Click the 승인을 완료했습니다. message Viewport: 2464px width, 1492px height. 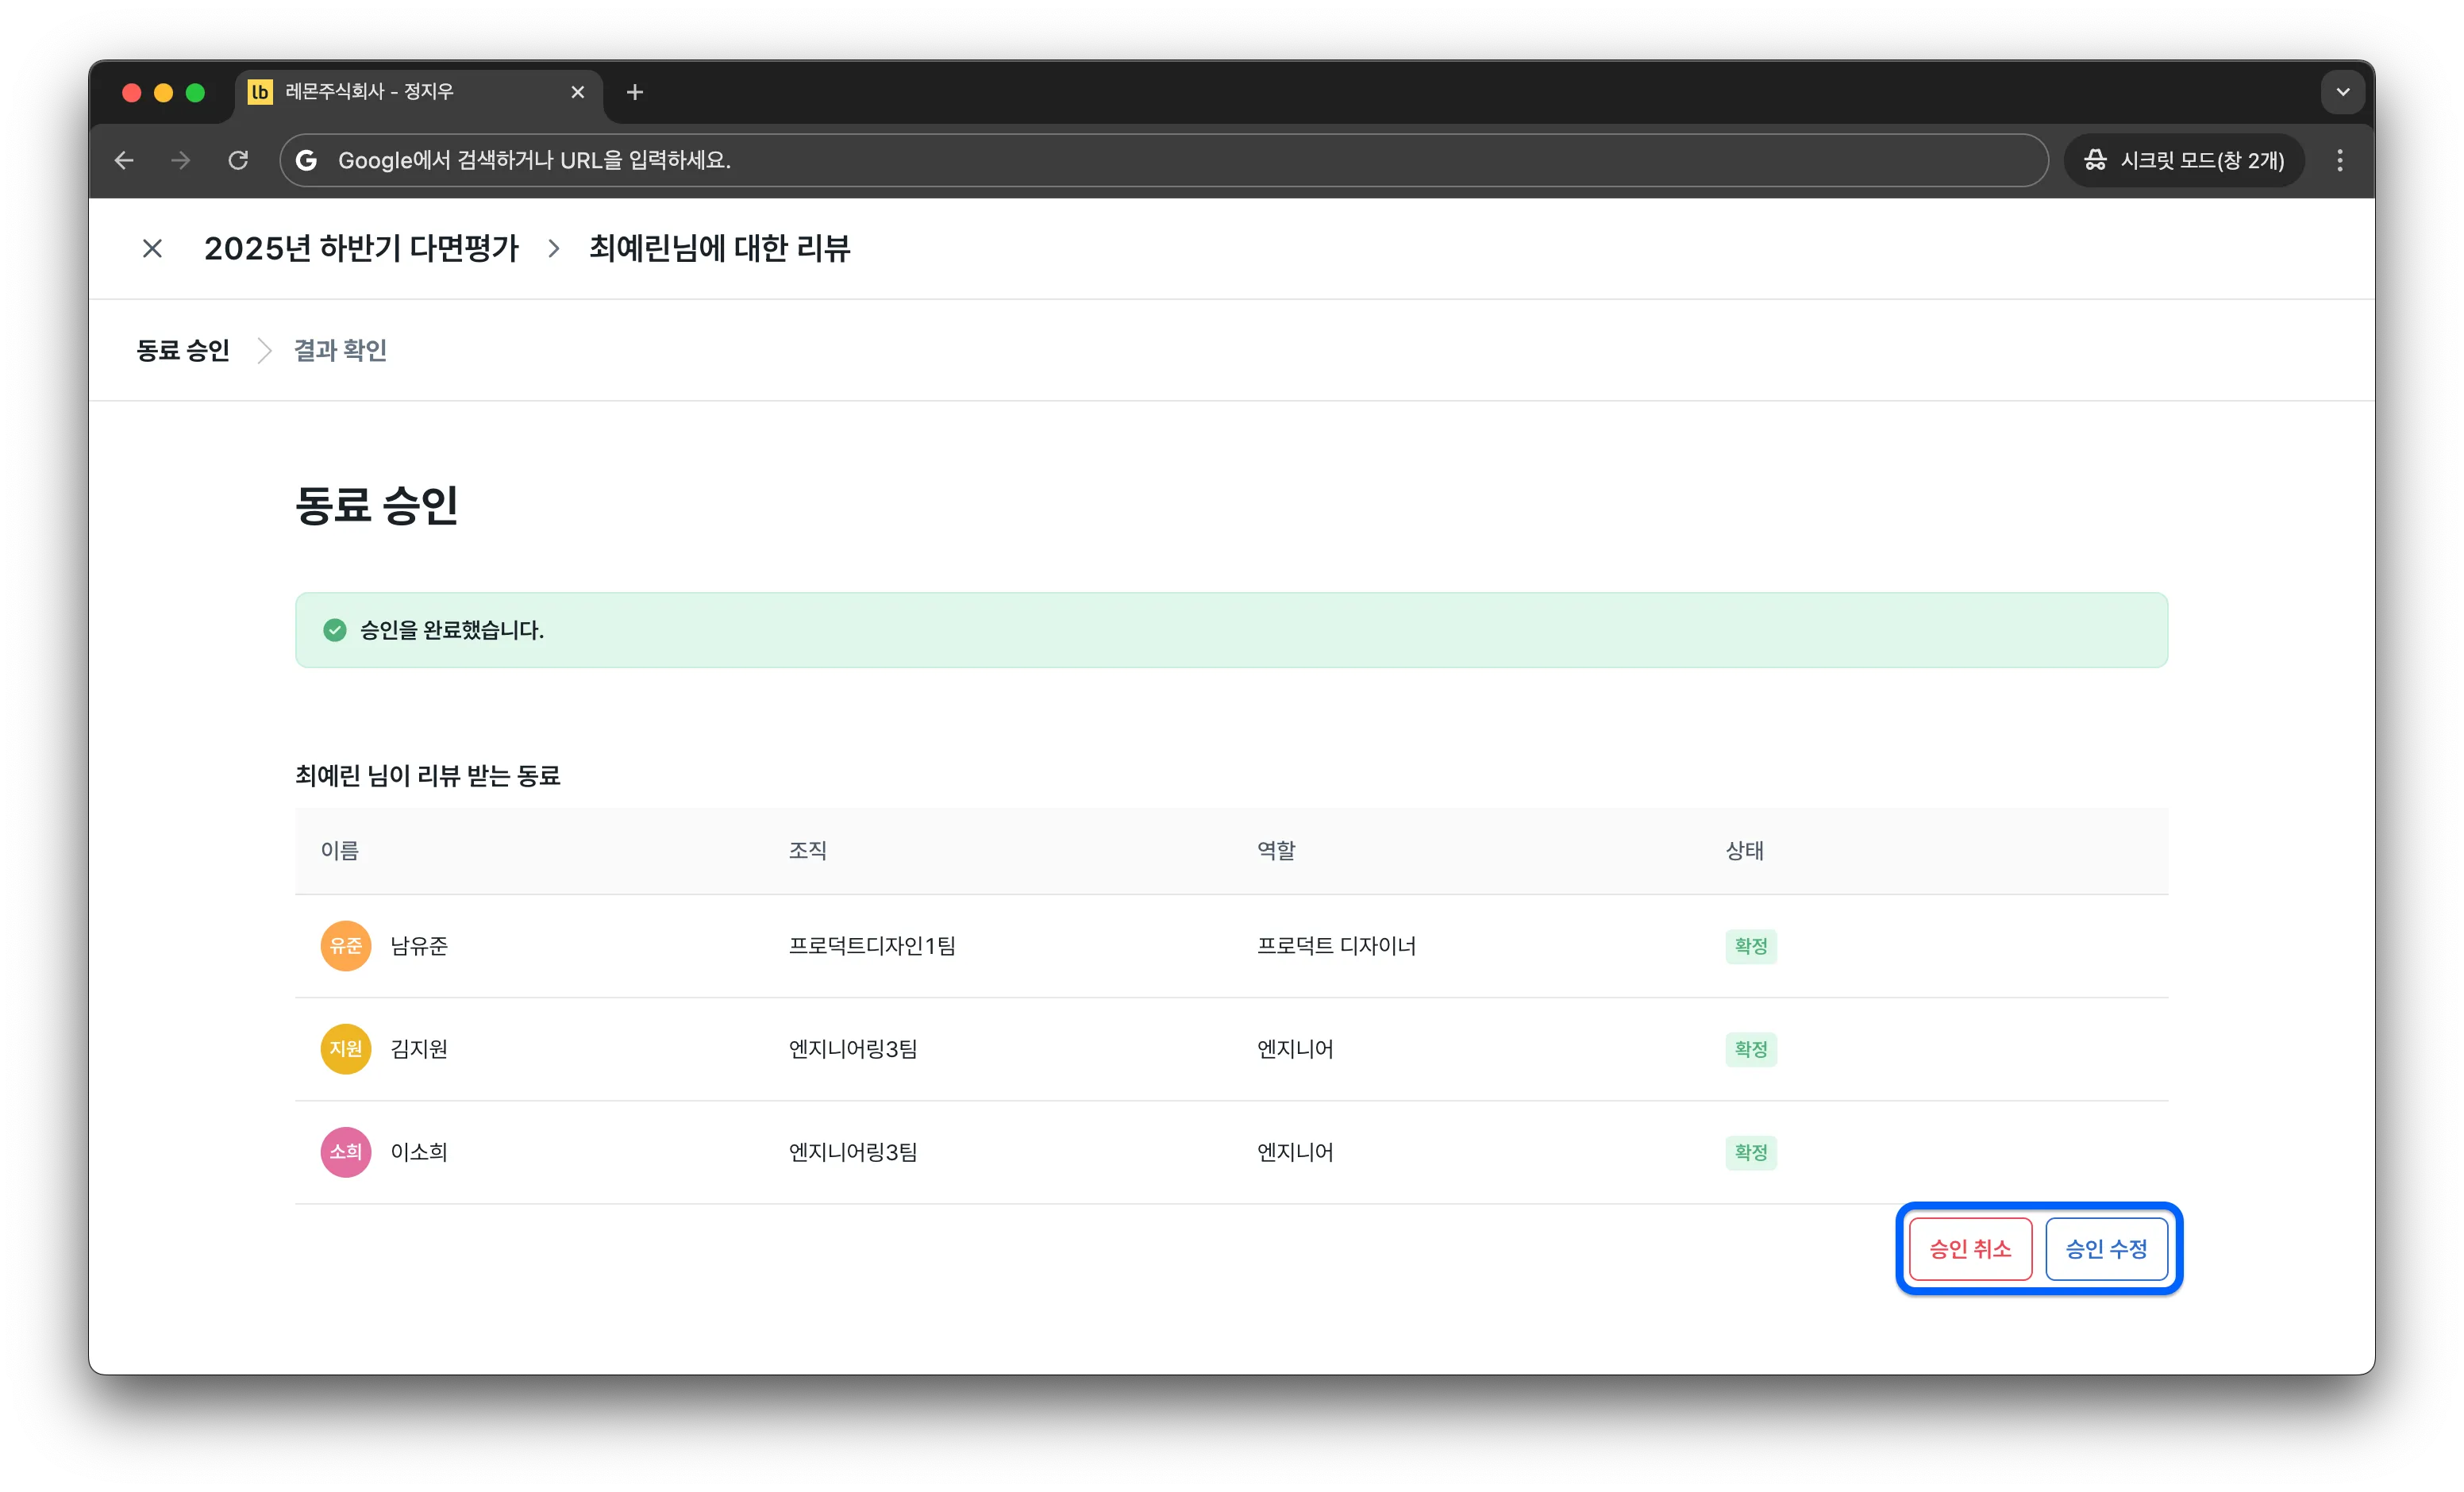click(452, 629)
